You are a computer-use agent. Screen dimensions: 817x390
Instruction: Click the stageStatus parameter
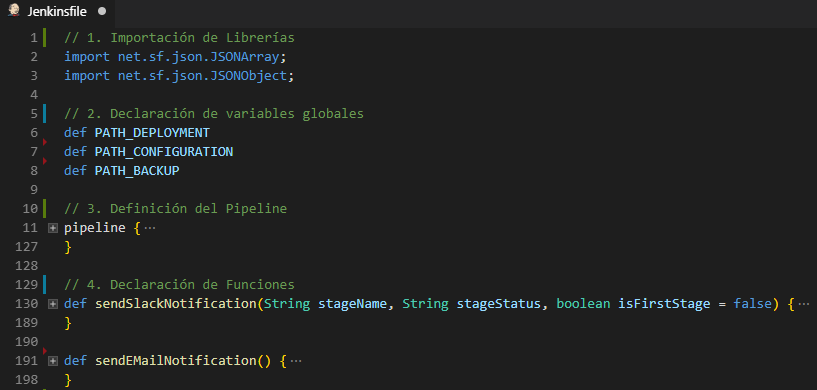[x=498, y=304]
